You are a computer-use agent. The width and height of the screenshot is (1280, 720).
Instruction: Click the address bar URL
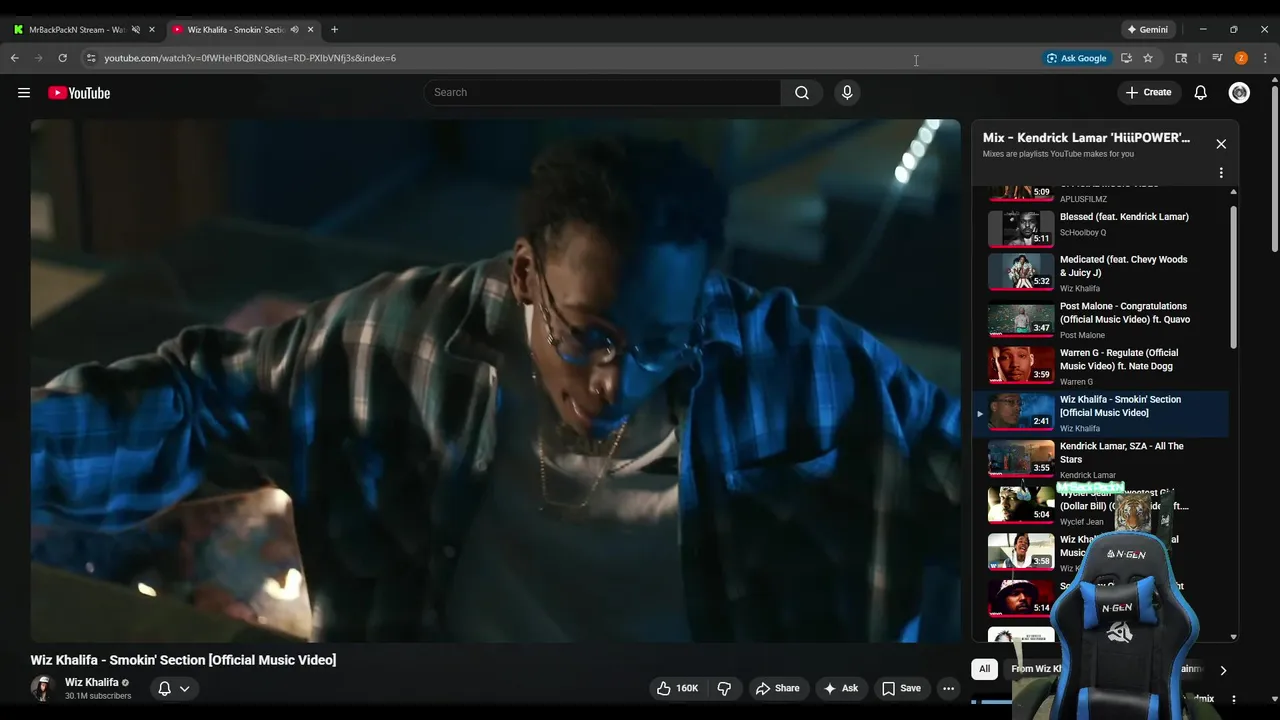pyautogui.click(x=250, y=58)
